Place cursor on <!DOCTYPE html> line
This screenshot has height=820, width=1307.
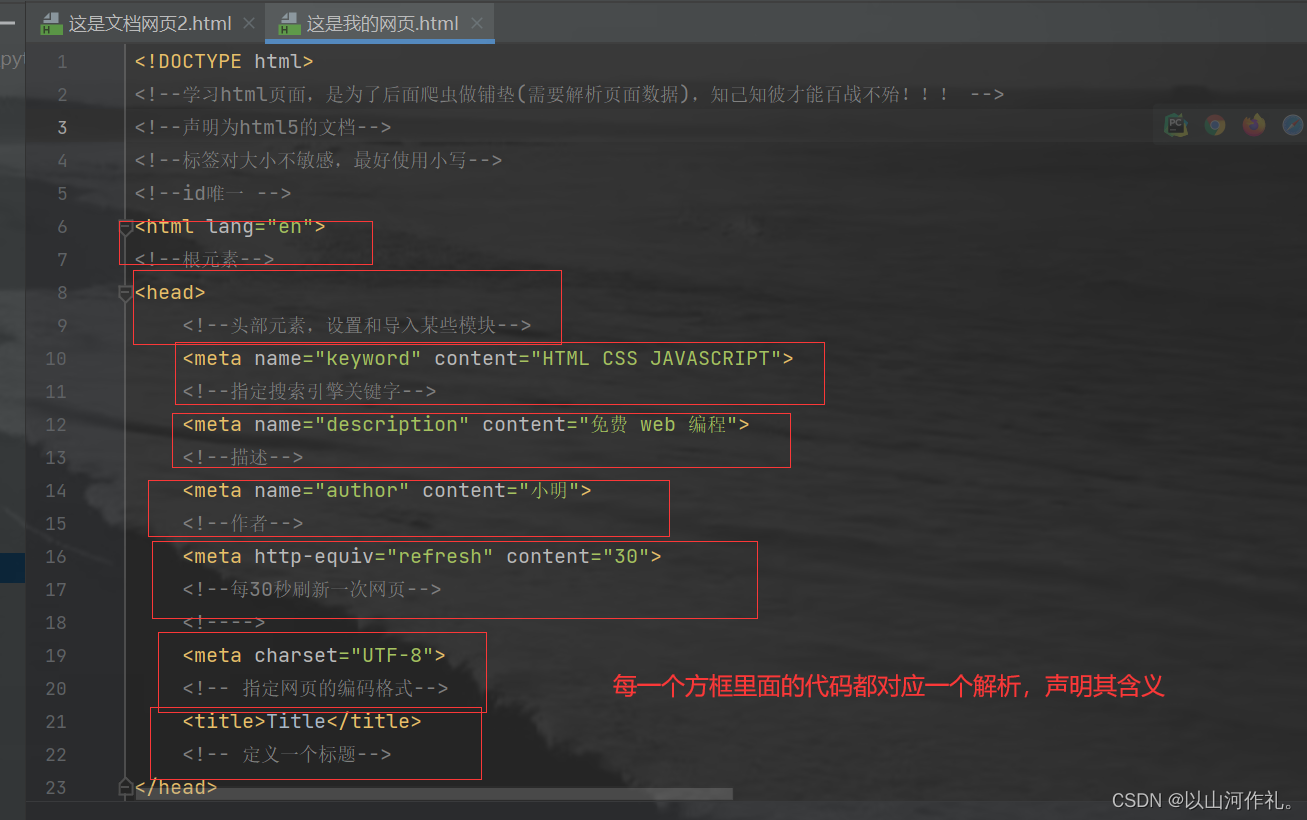pos(224,62)
